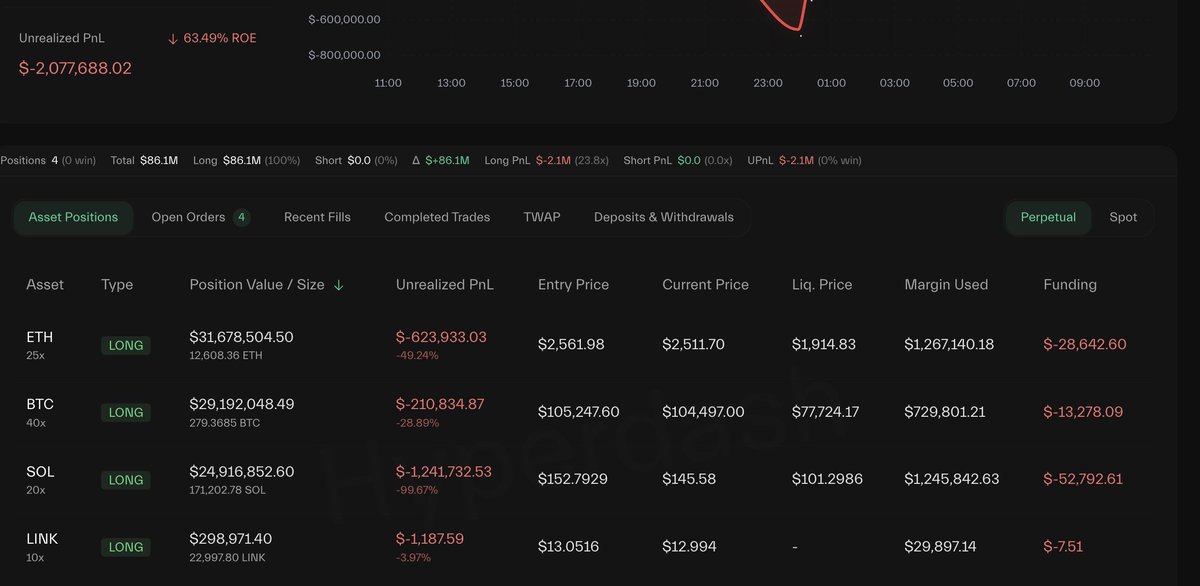Toggle to Perpetual view
Image resolution: width=1200 pixels, height=586 pixels.
1048,217
